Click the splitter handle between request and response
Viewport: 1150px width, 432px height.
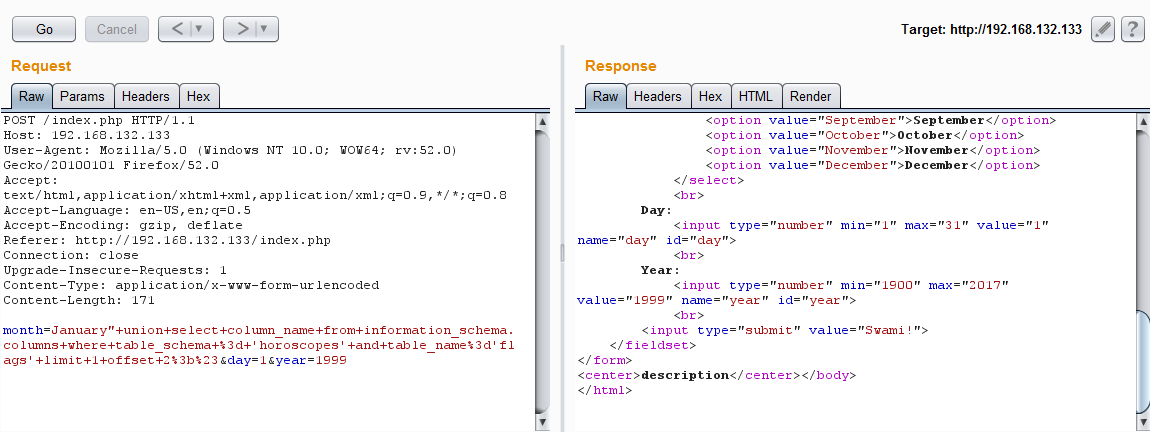point(563,253)
